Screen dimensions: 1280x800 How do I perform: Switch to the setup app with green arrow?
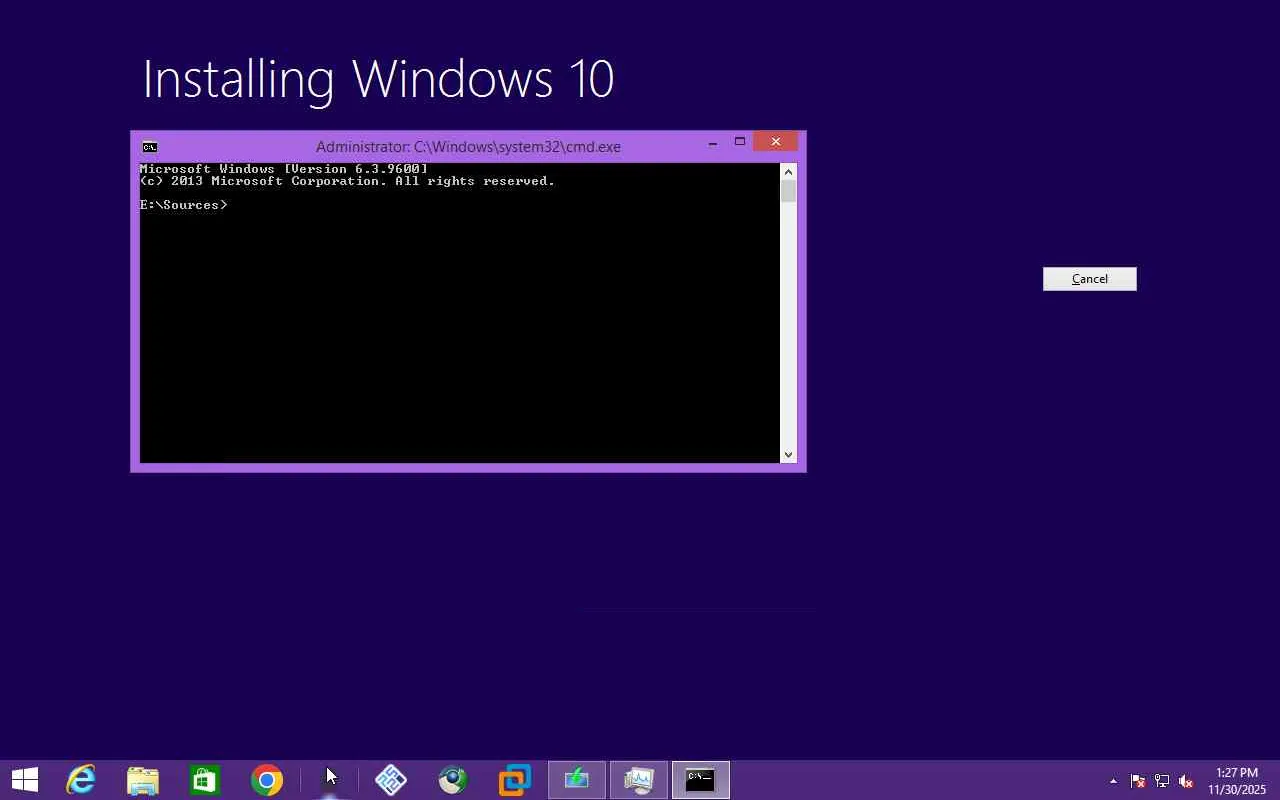(577, 780)
